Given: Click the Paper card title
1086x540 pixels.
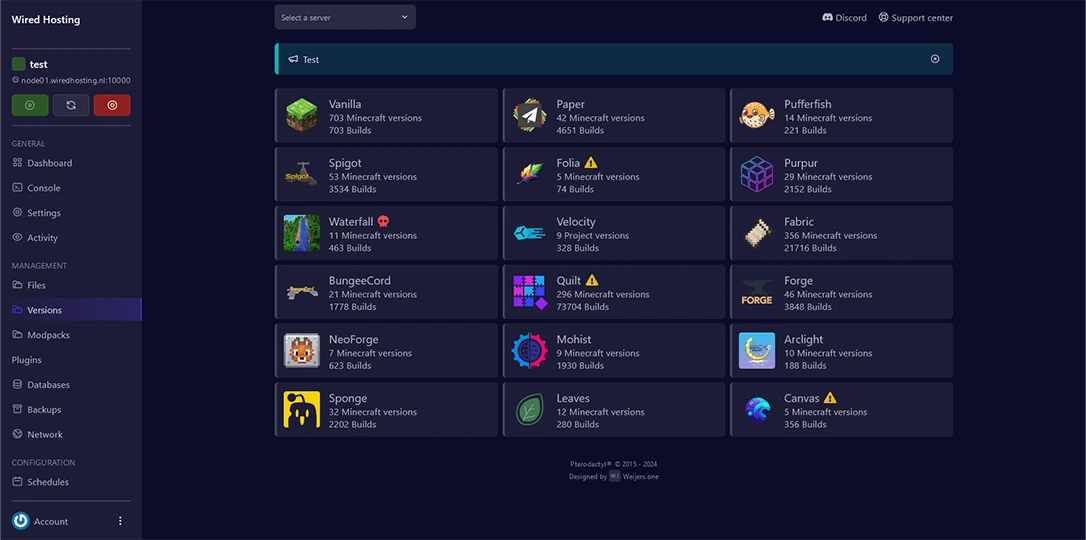Looking at the screenshot, I should click(x=571, y=104).
